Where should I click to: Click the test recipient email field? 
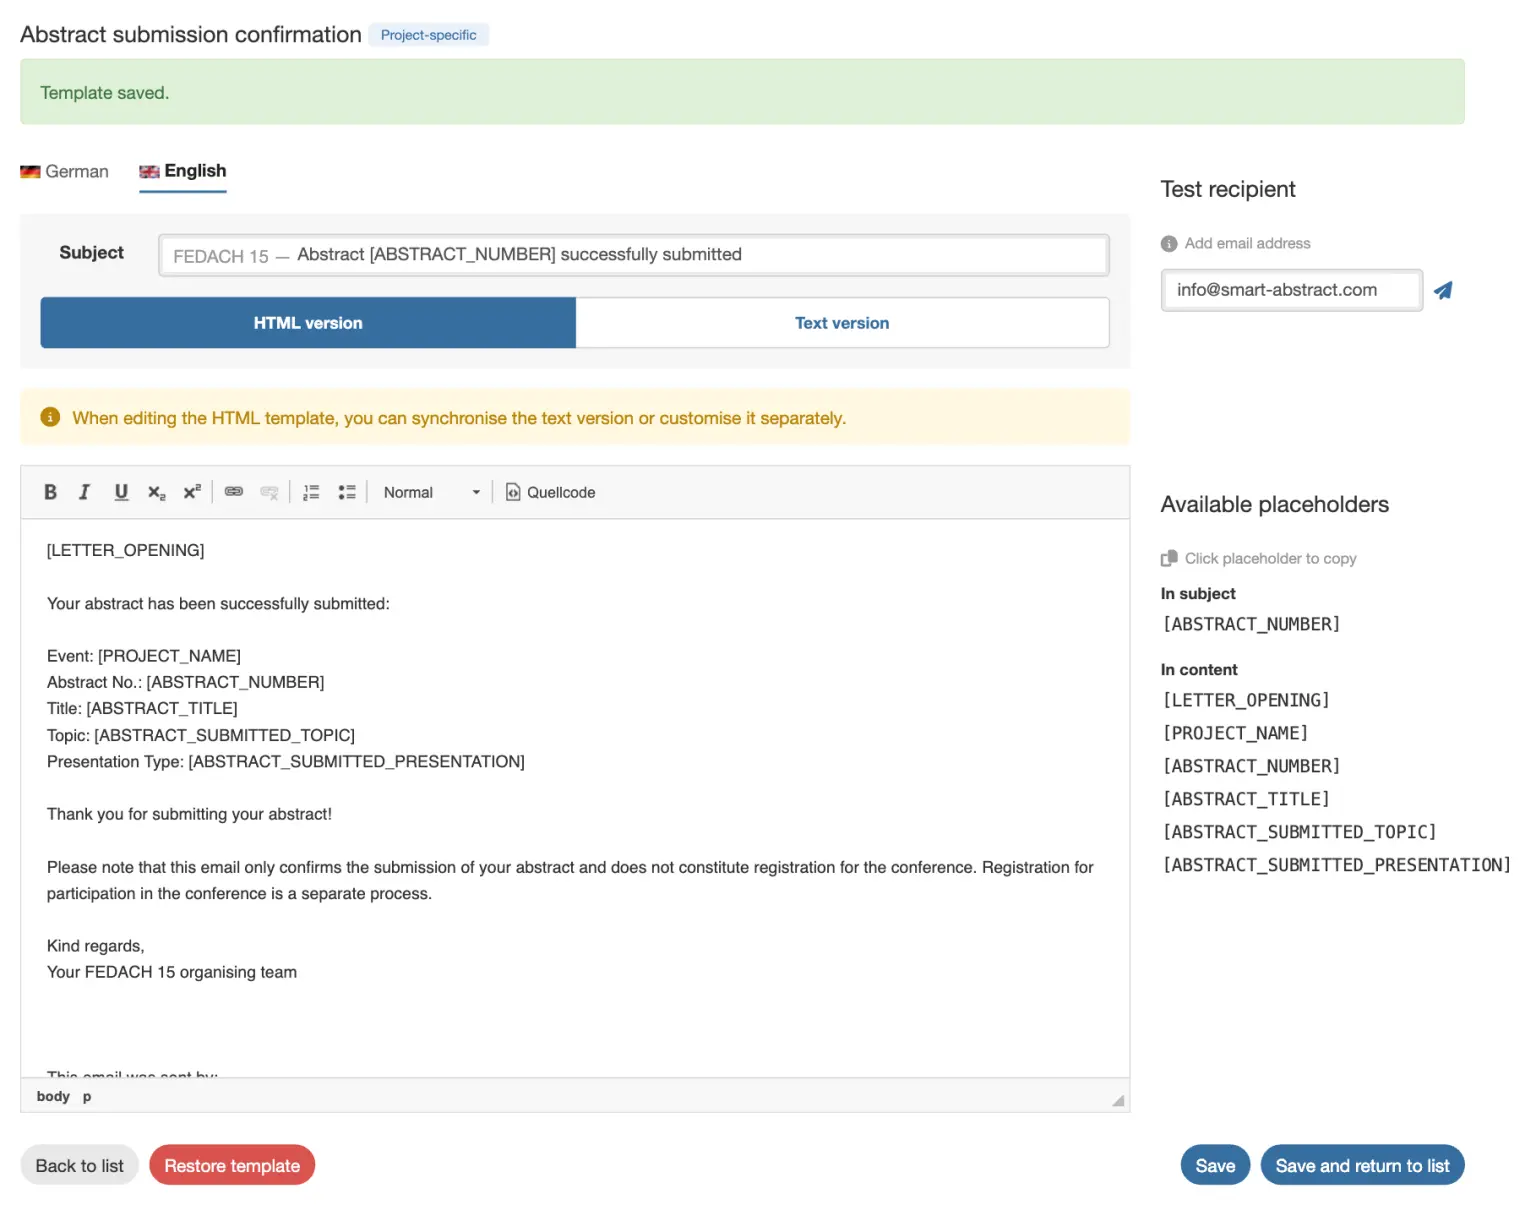coord(1291,290)
